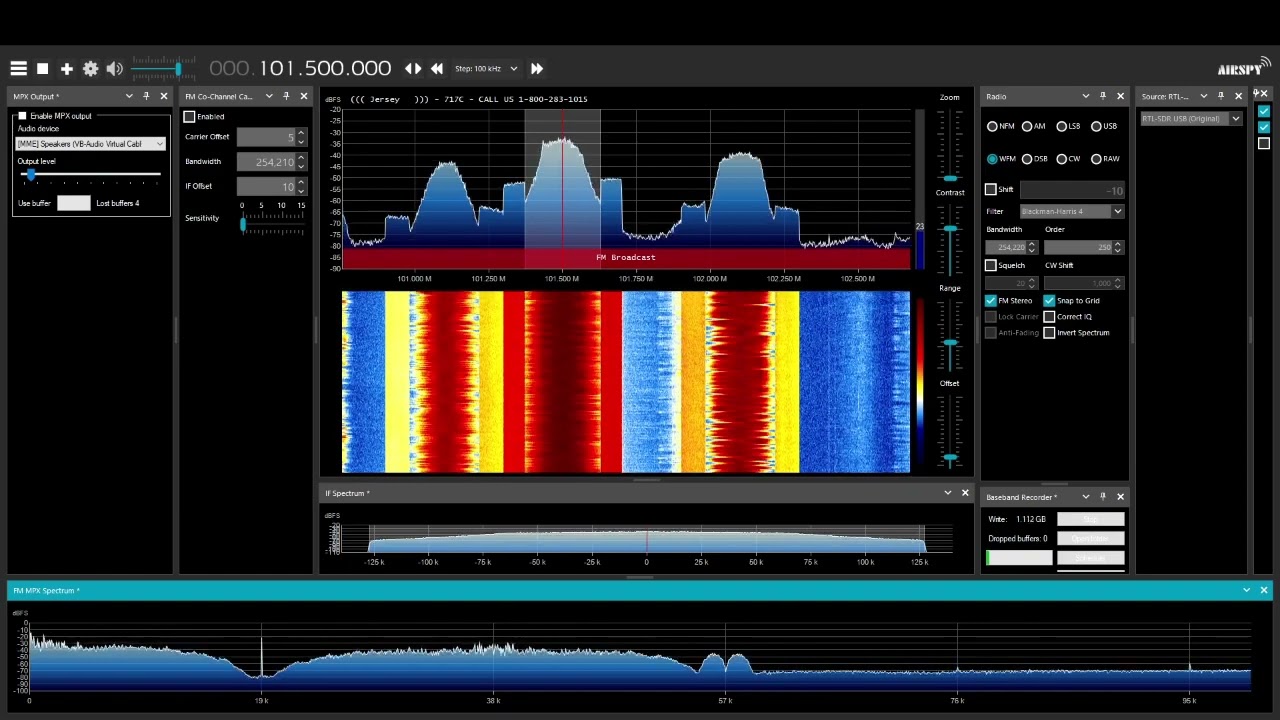The image size is (1280, 720).
Task: Open the main hamburger menu
Action: coord(18,68)
